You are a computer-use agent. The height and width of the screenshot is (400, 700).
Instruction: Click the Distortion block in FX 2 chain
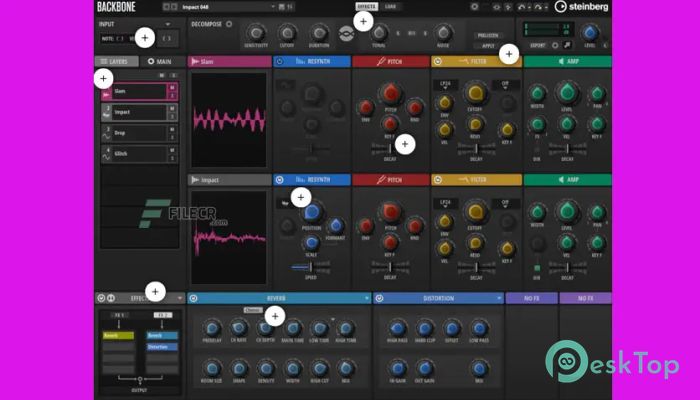[162, 347]
